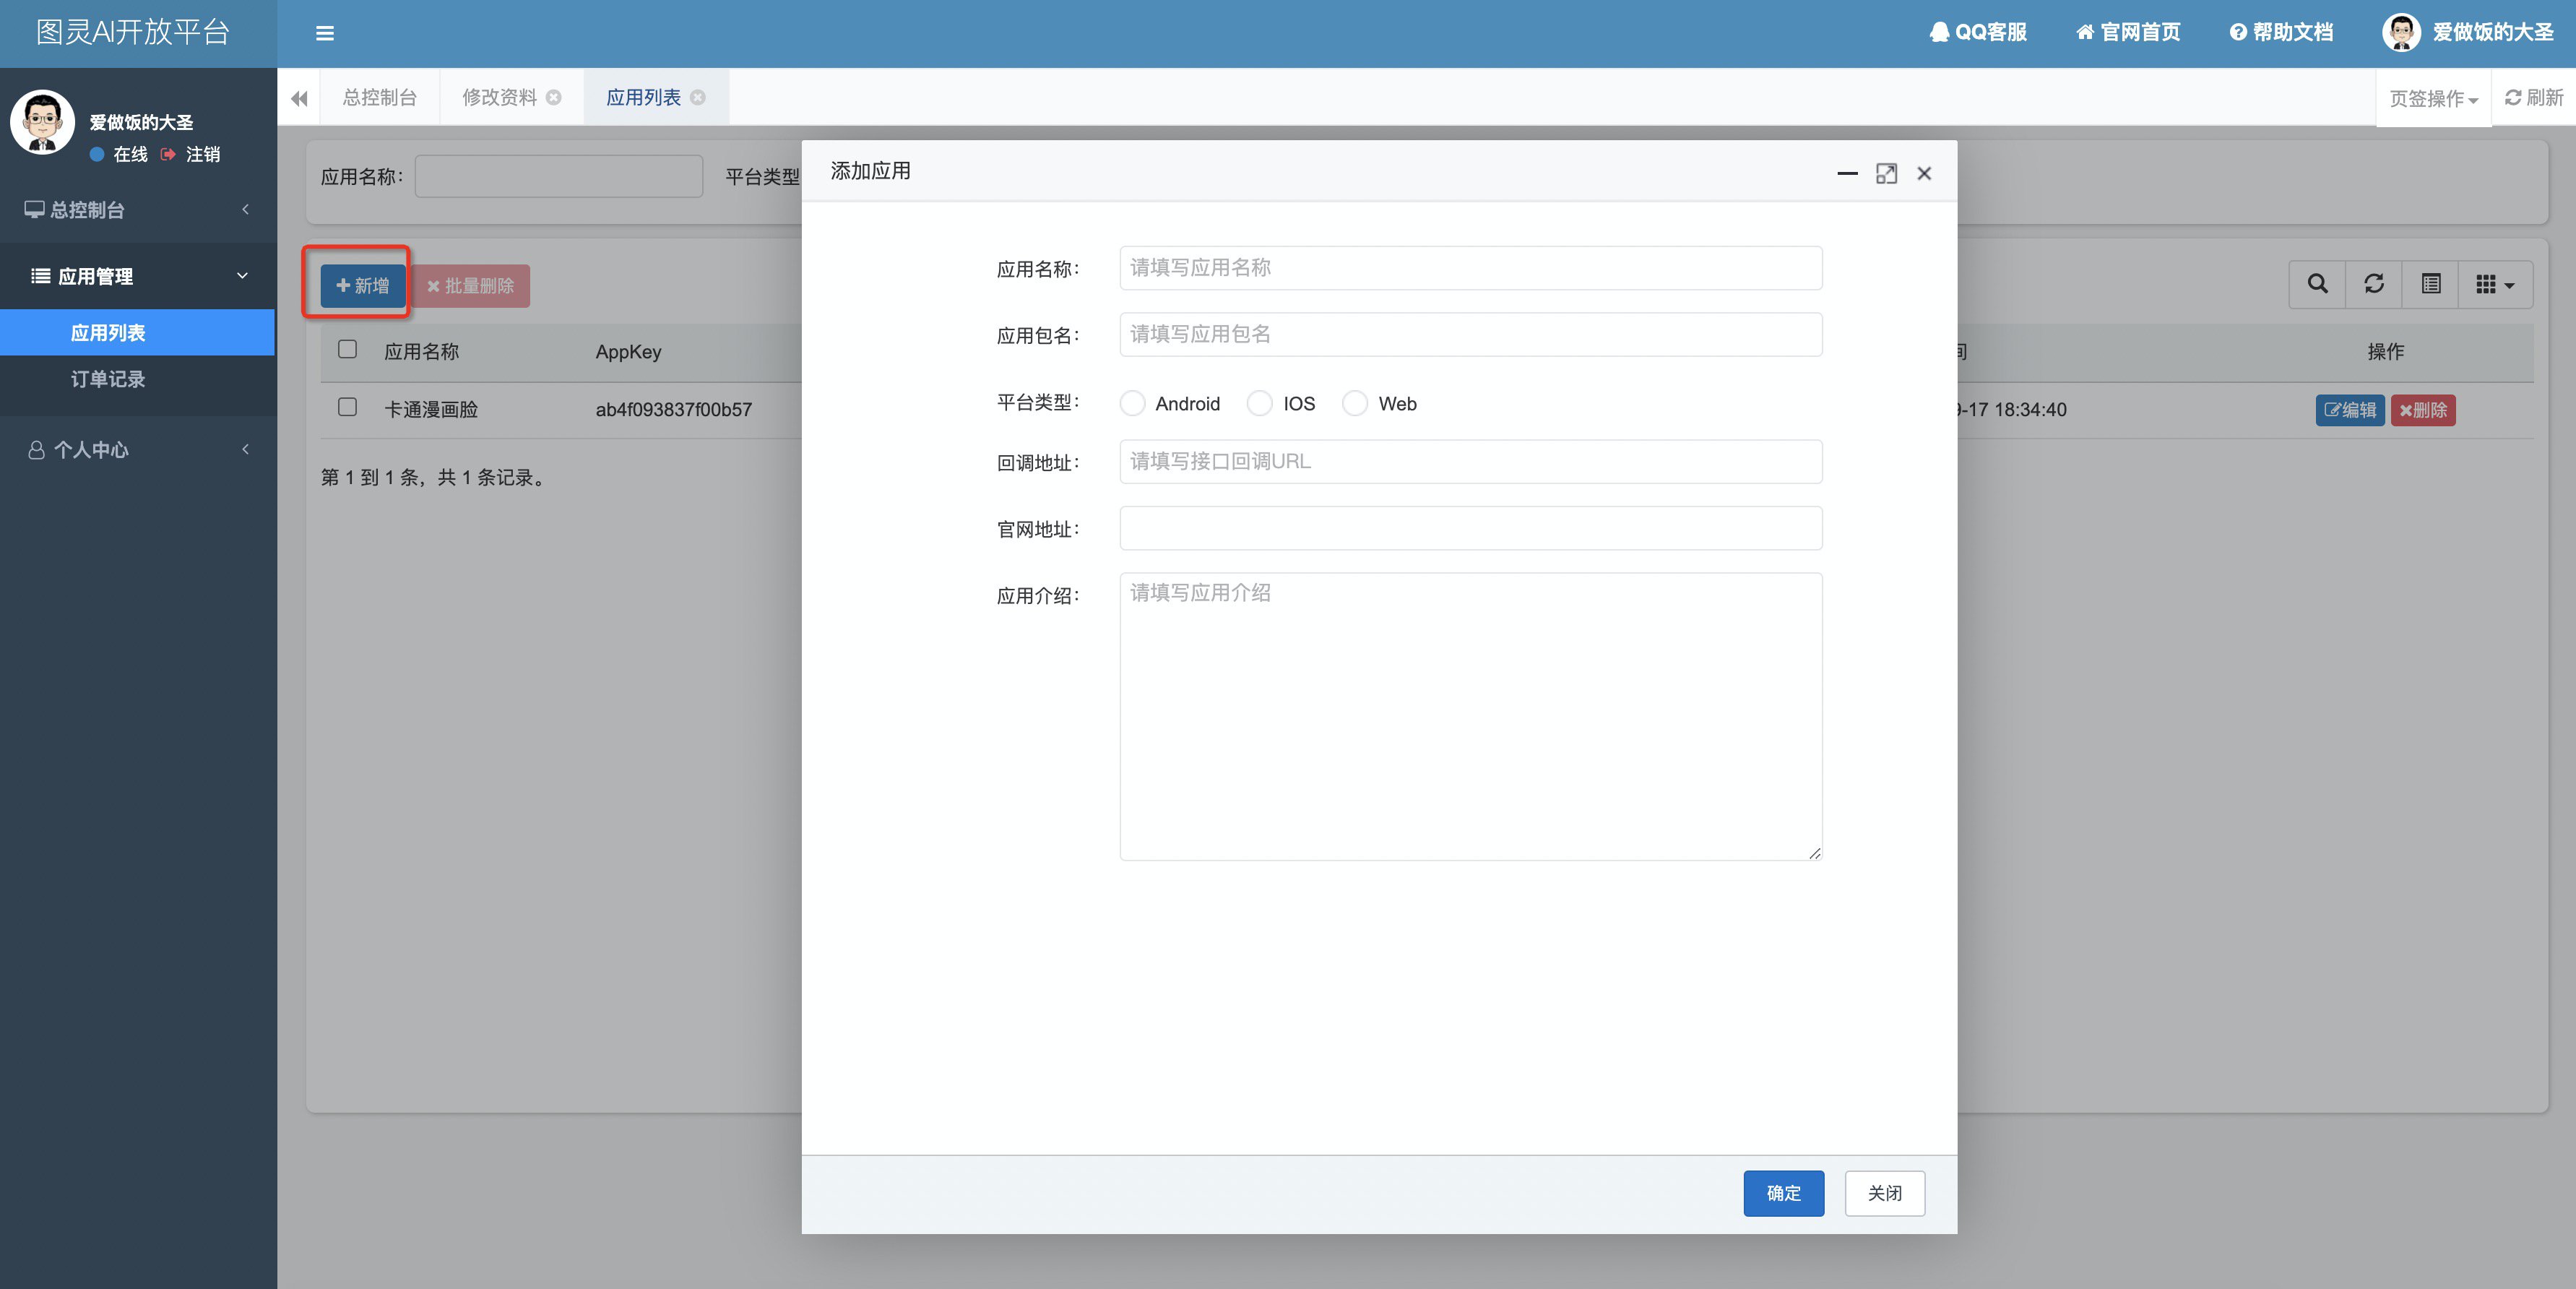2576x1289 pixels.
Task: Click the 确定 button in dialog
Action: click(1783, 1193)
